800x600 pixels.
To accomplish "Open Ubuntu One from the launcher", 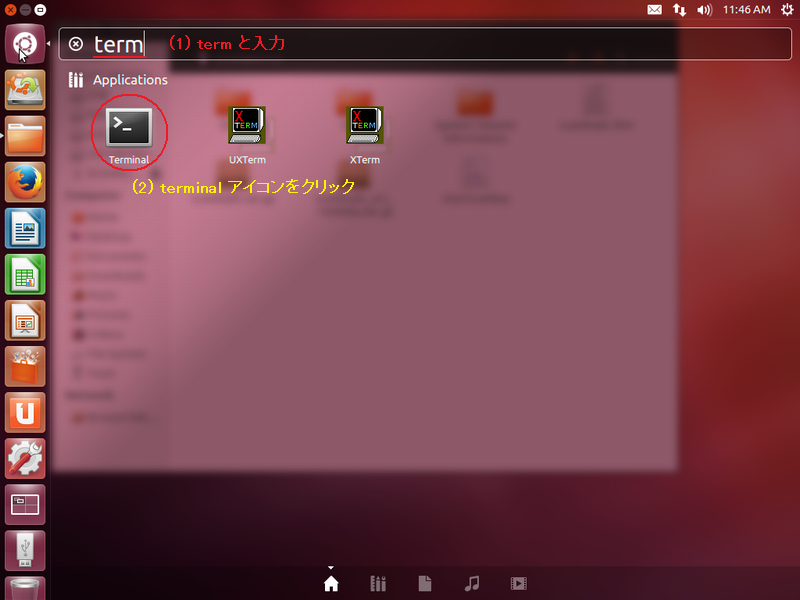I will [x=24, y=412].
